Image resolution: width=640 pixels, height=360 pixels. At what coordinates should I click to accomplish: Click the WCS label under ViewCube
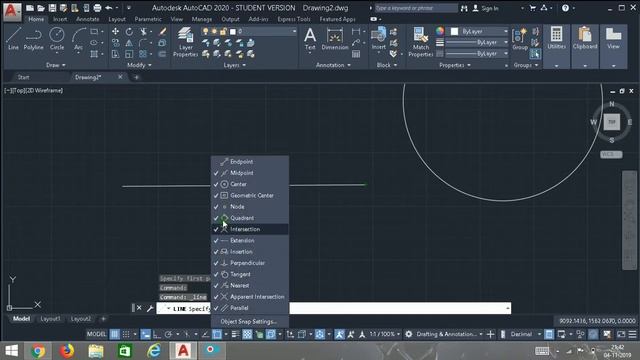click(x=611, y=154)
